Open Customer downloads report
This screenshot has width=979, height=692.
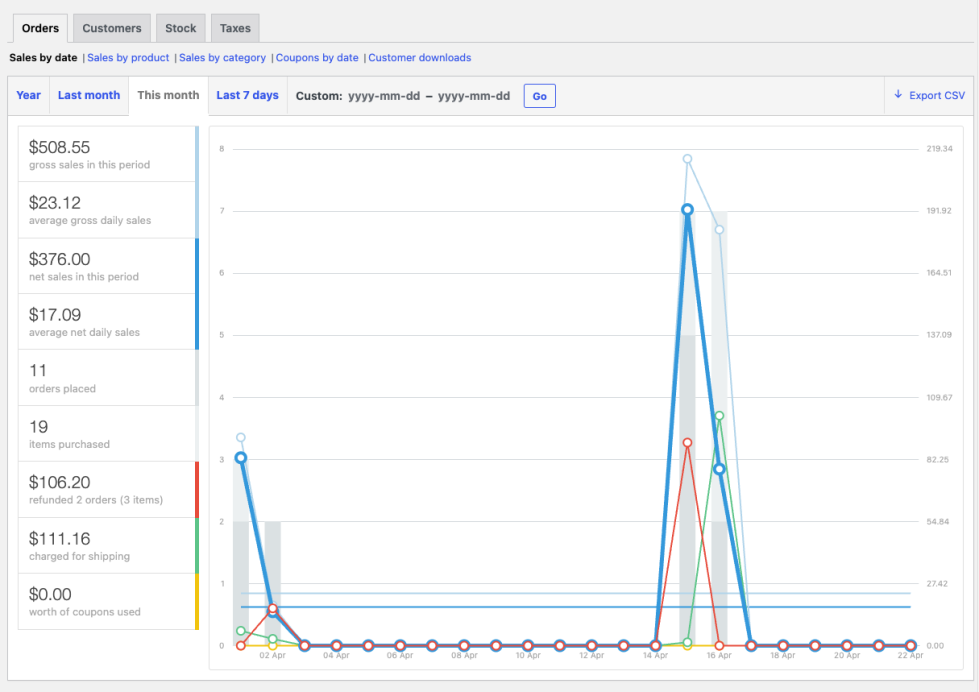coord(419,58)
